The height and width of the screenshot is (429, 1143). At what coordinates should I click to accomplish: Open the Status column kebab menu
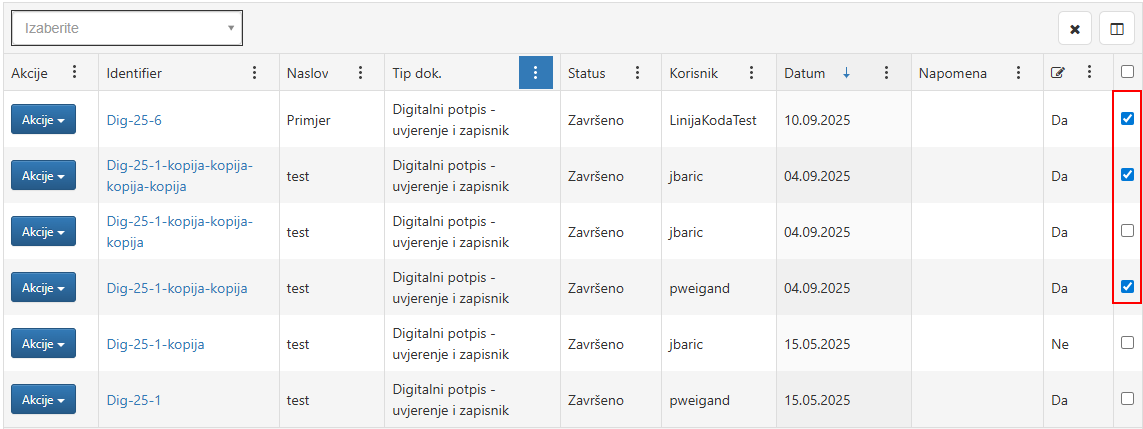tap(637, 73)
